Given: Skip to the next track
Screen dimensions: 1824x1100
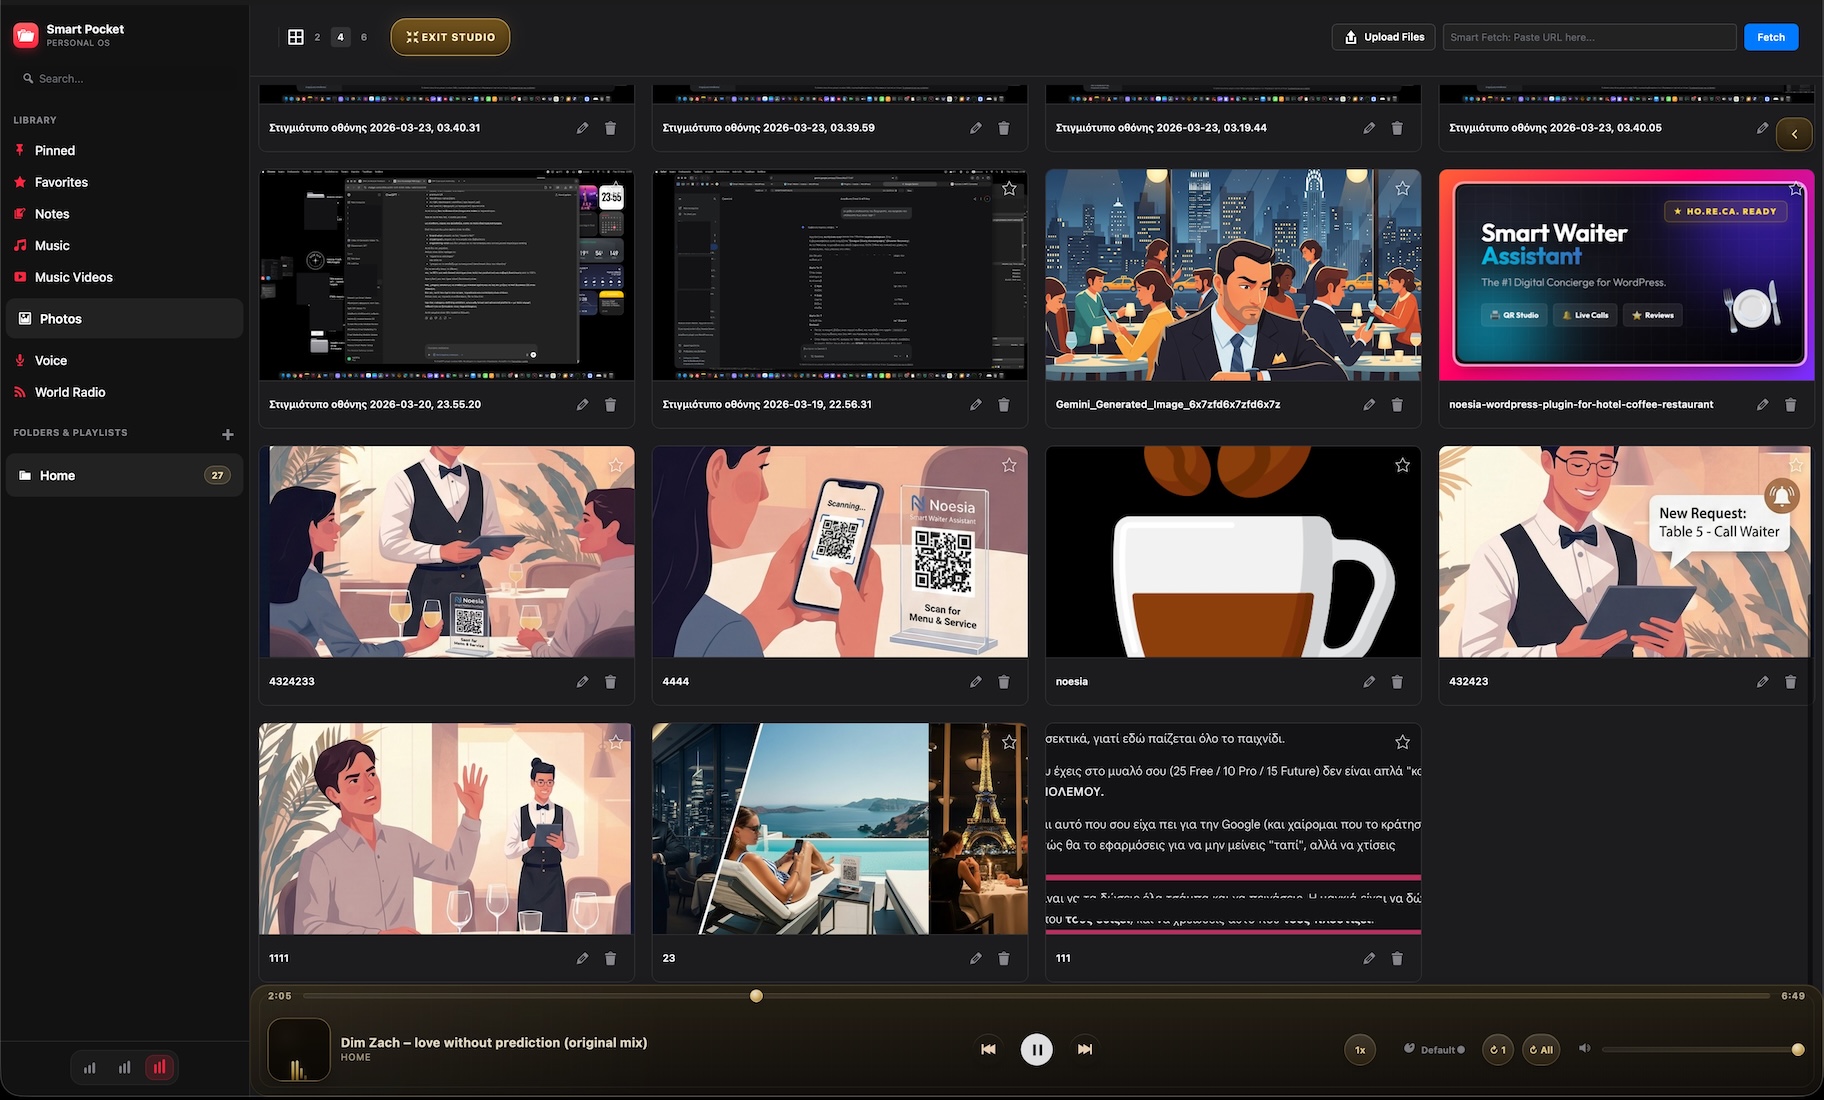Looking at the screenshot, I should coord(1085,1049).
